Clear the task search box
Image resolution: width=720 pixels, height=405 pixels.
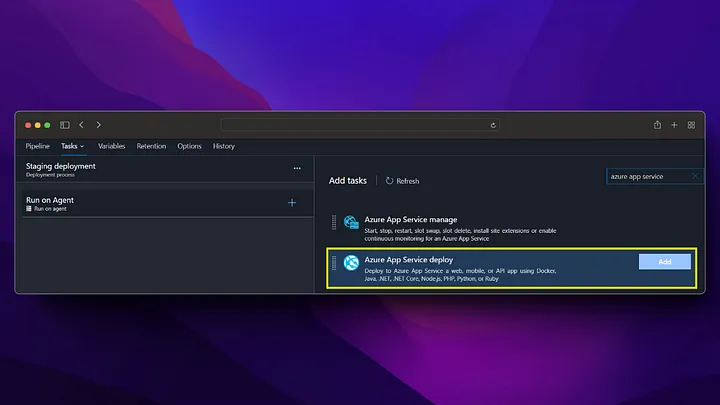coord(695,176)
